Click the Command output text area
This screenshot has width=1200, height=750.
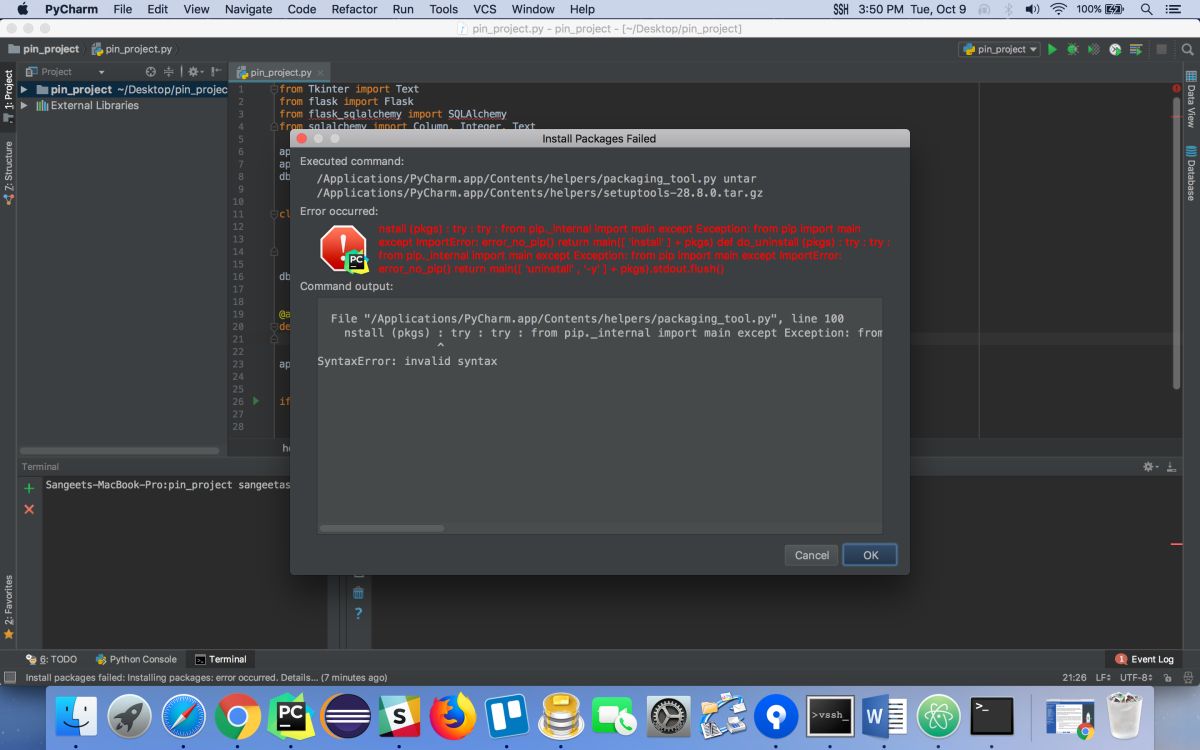600,415
